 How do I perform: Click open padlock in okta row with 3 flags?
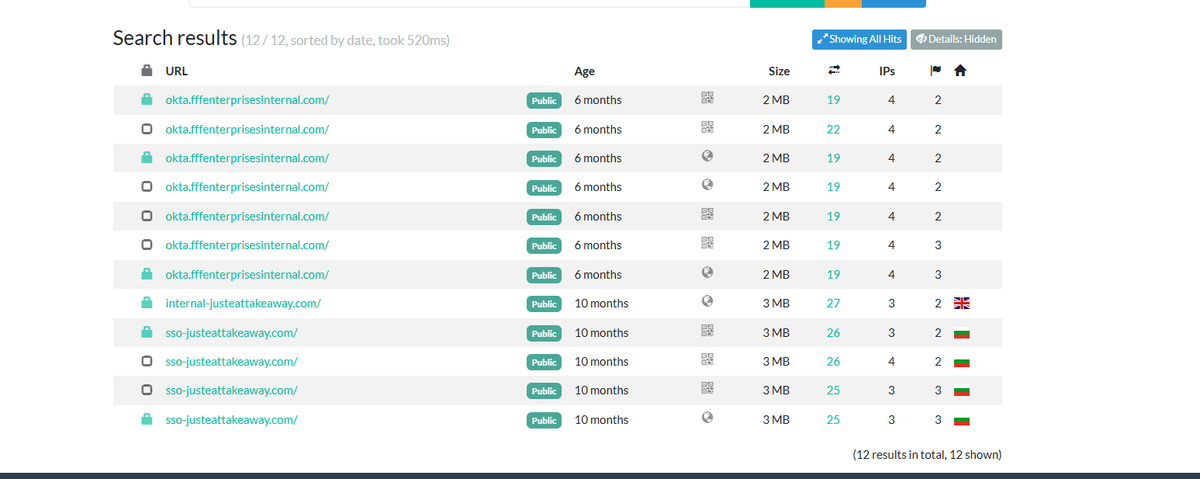click(146, 244)
